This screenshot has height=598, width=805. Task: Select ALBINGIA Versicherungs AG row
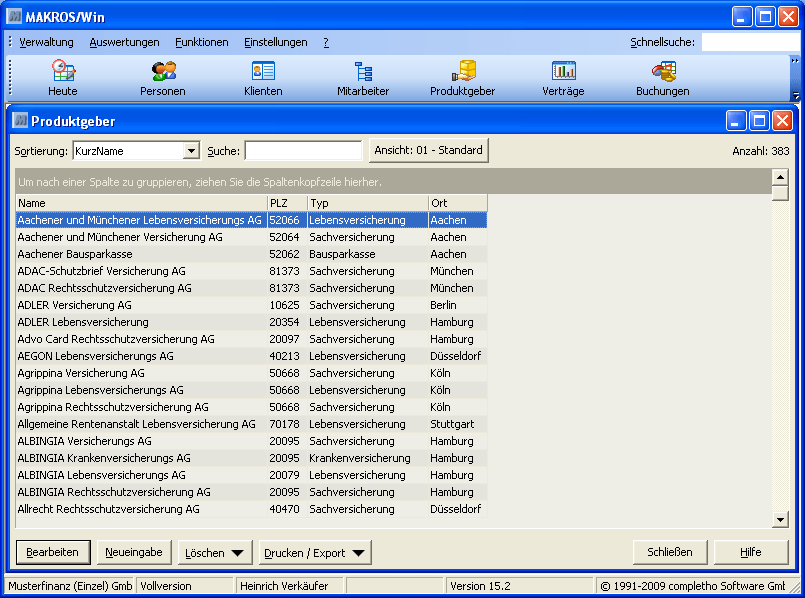coord(251,441)
